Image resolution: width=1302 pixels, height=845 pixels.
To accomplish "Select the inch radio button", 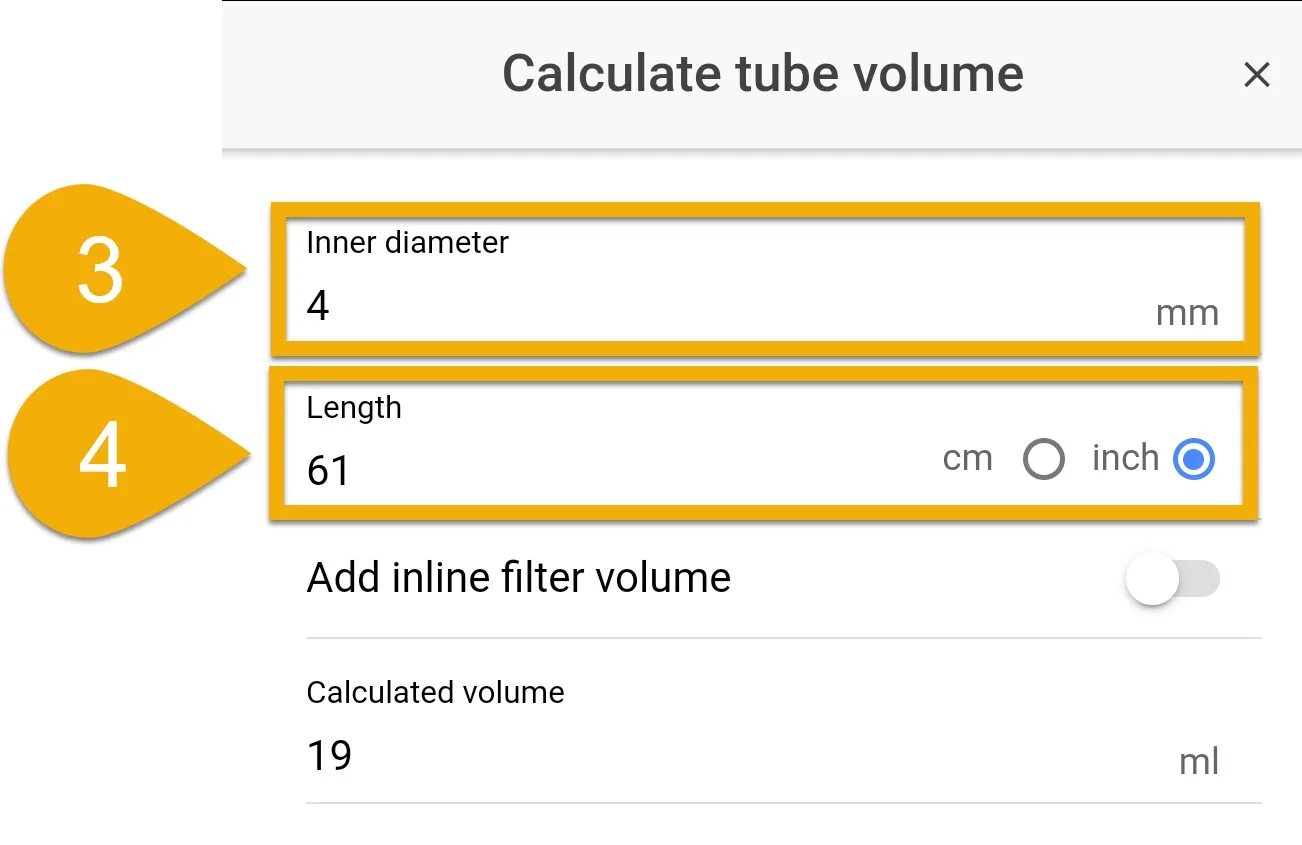I will [x=1194, y=460].
